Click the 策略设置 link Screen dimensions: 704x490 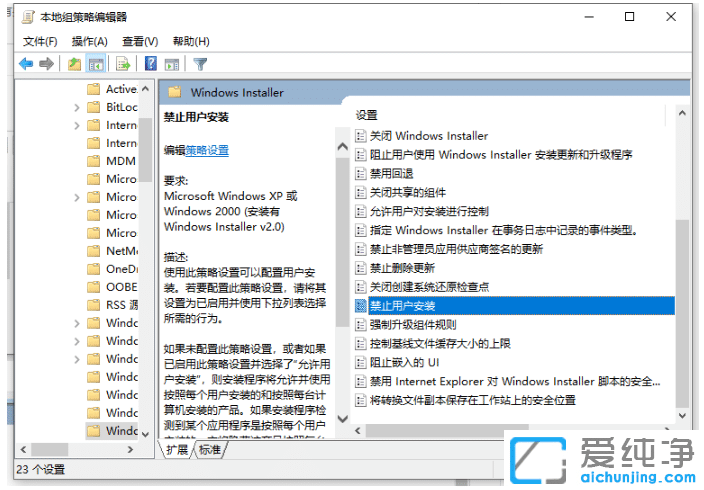pos(207,150)
